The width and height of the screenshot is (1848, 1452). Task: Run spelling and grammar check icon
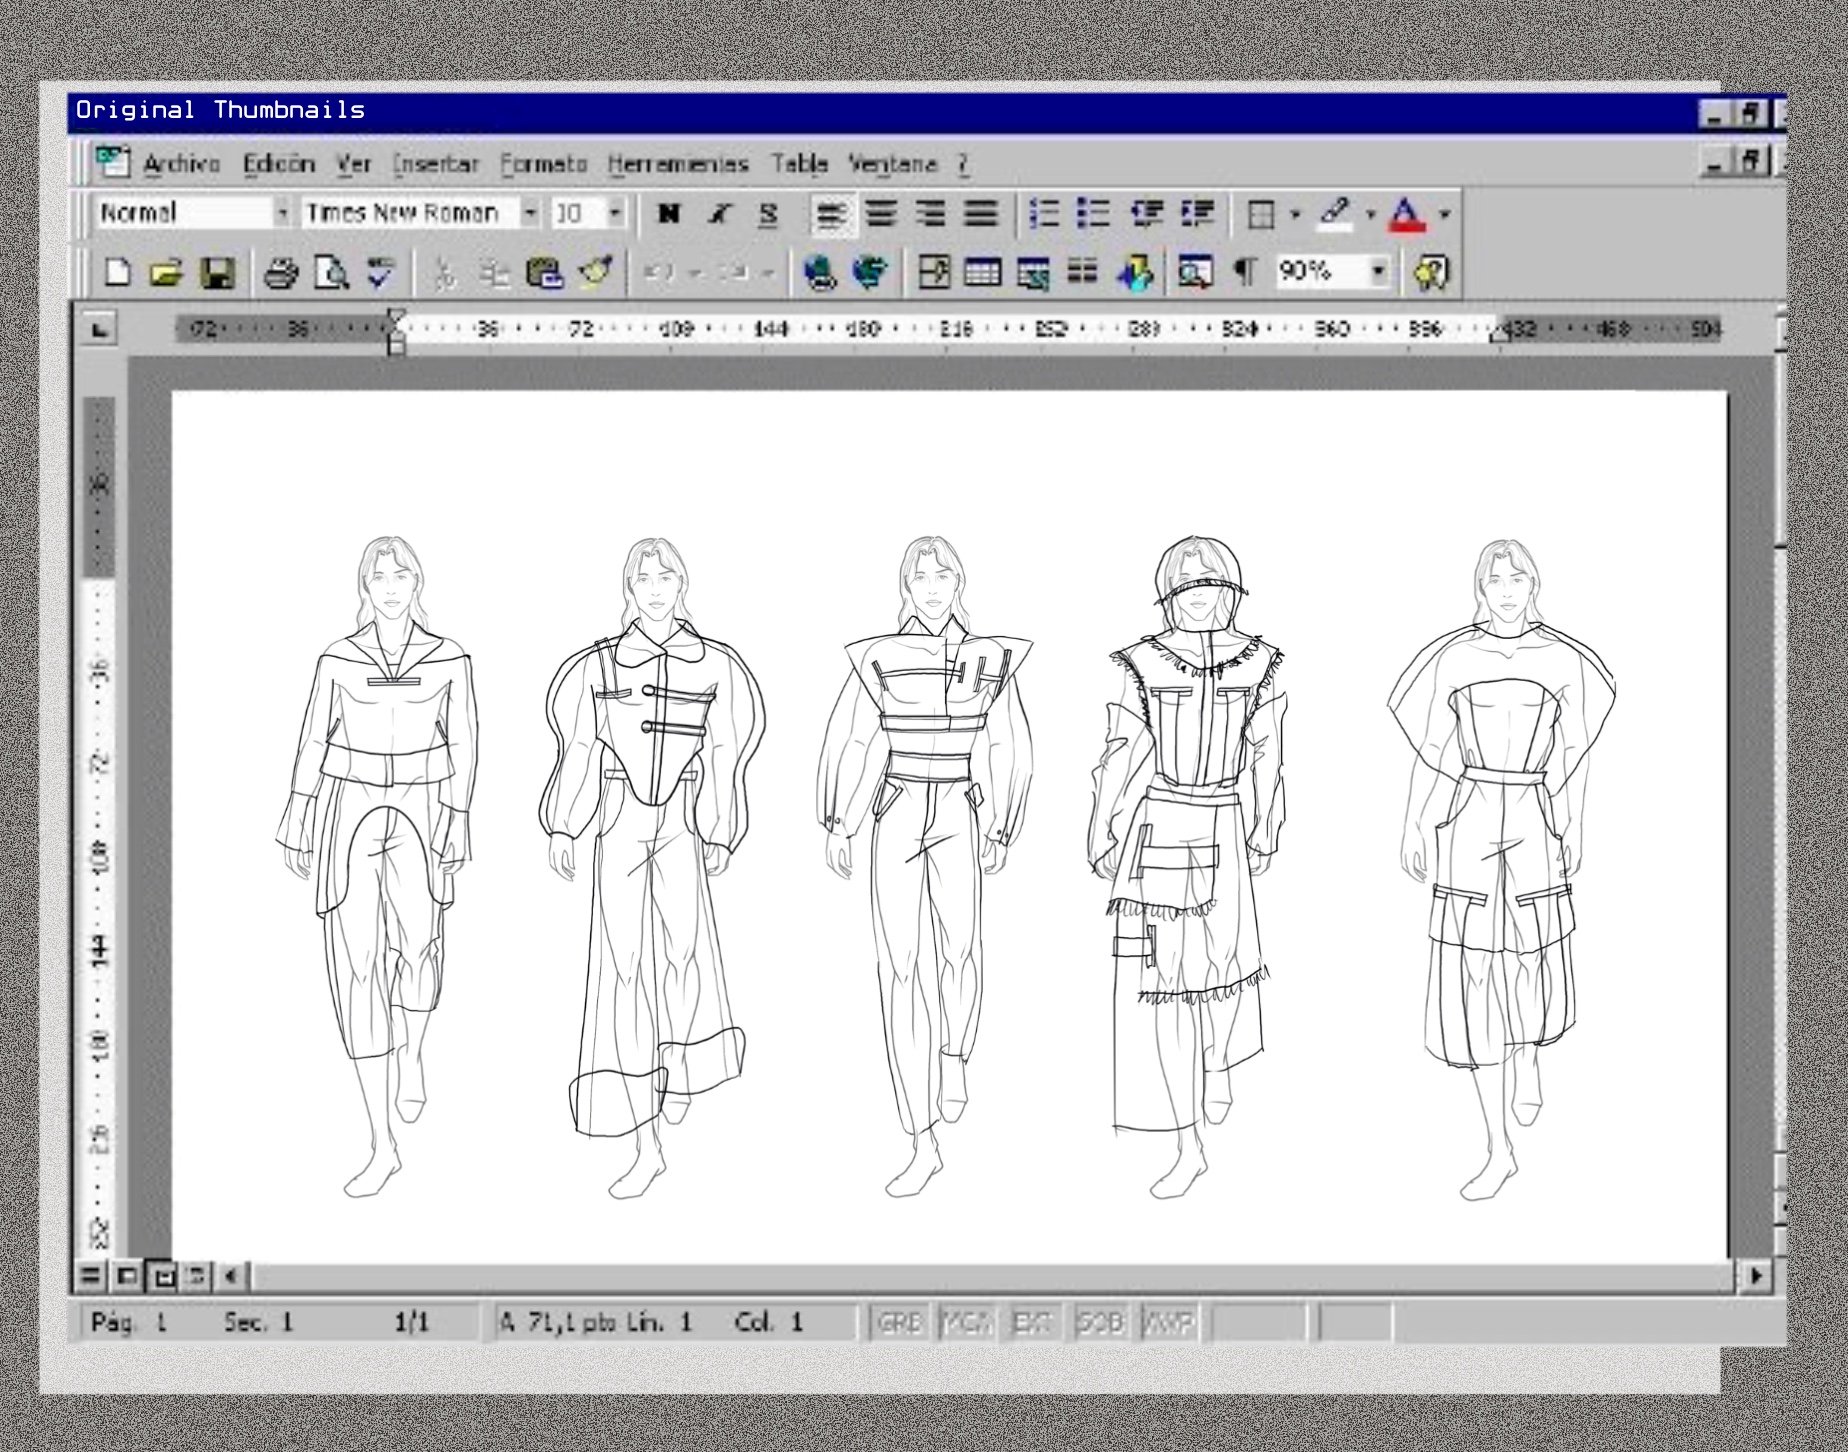[380, 272]
